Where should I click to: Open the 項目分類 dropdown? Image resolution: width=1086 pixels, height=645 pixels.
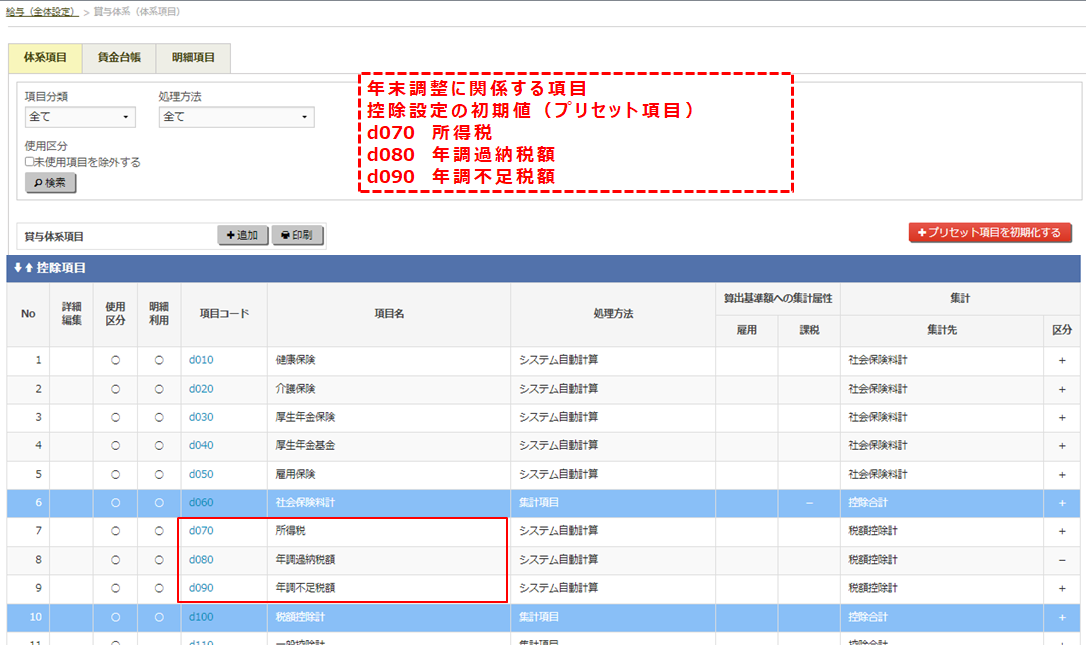[x=80, y=117]
